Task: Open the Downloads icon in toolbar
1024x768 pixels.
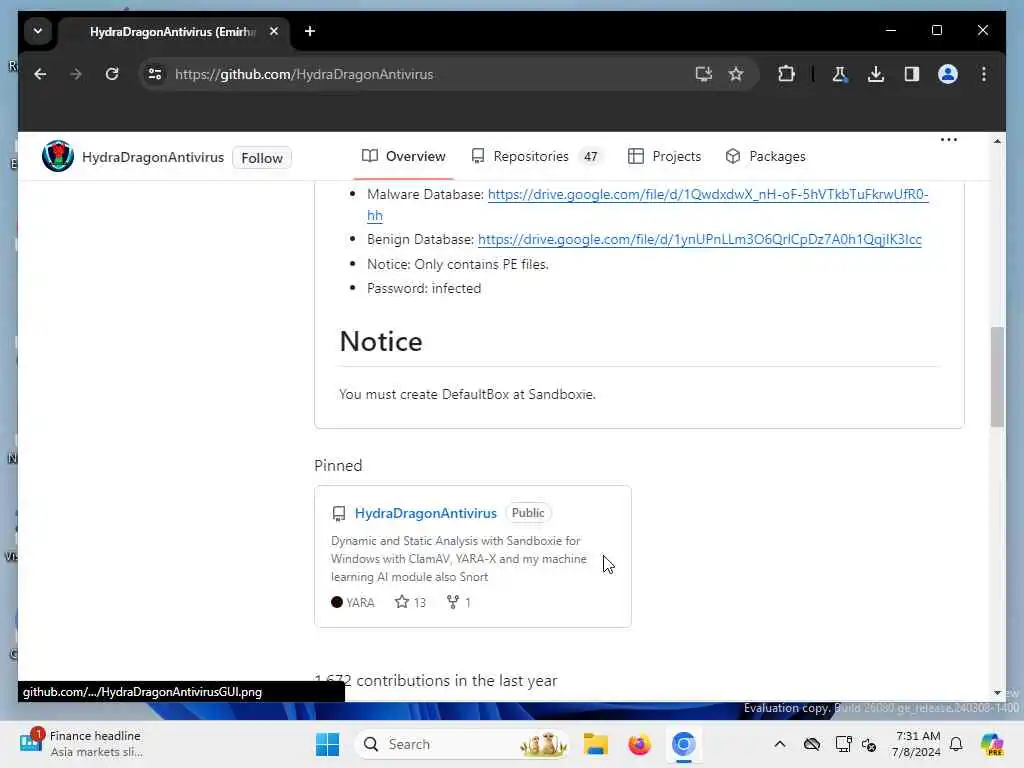Action: coord(876,74)
